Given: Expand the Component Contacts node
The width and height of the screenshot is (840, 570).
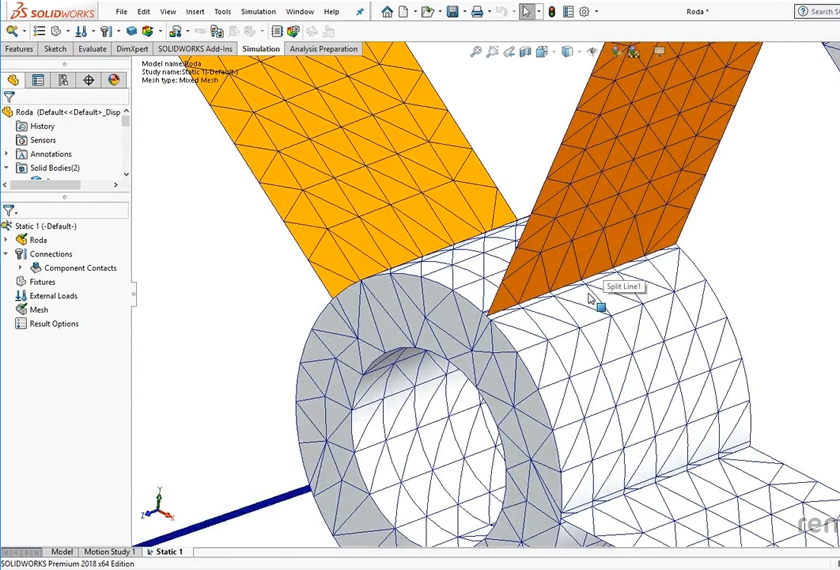Looking at the screenshot, I should tap(20, 268).
